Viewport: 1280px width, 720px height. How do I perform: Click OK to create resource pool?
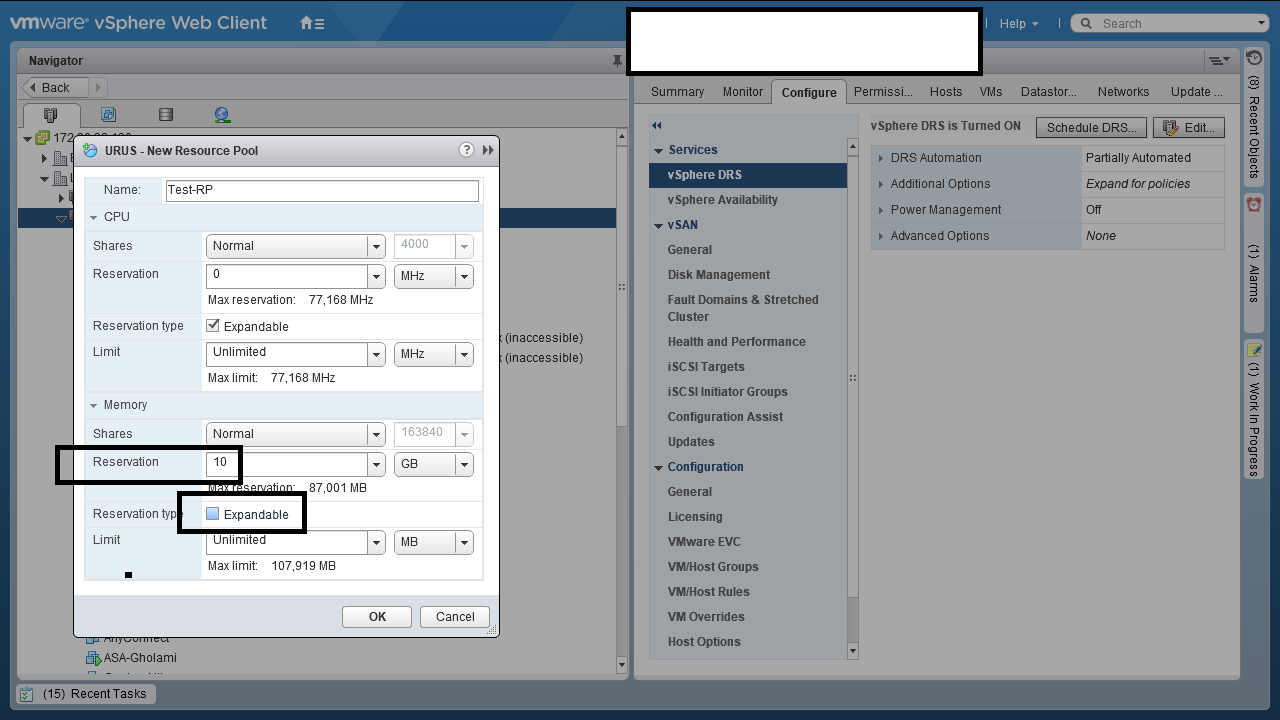click(377, 617)
